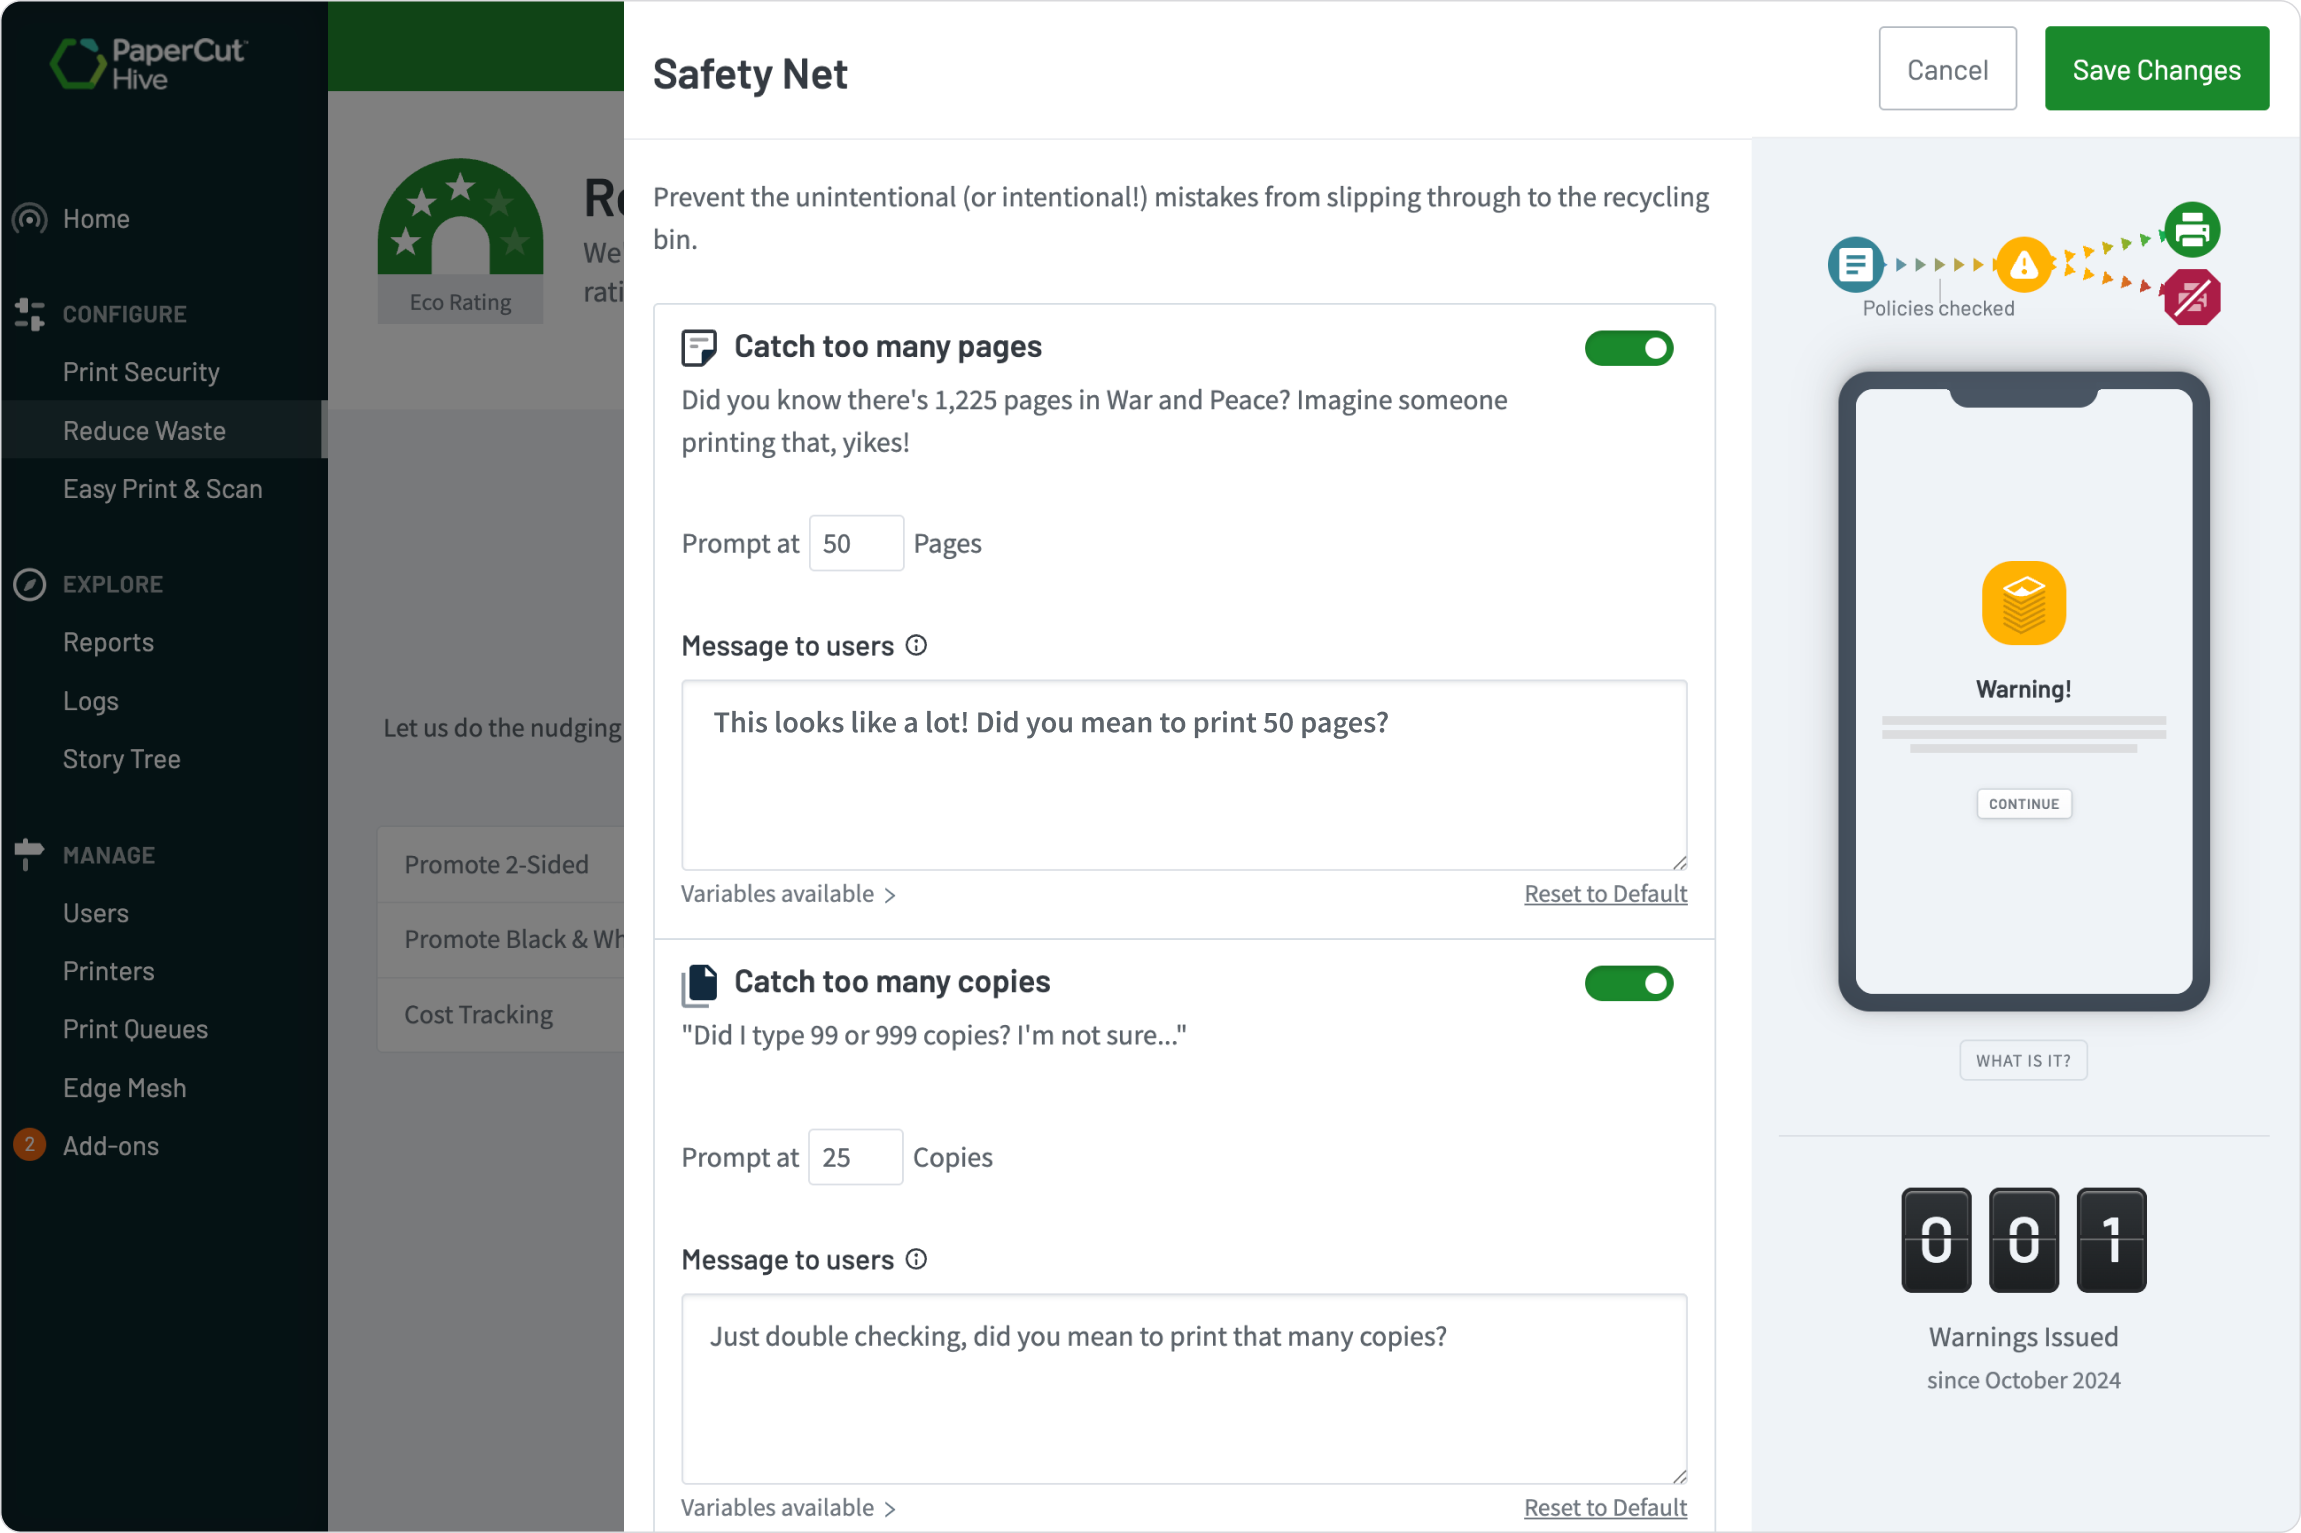Click the Catch too many pages note icon
Viewport: 2301px width, 1533px height.
coord(700,347)
